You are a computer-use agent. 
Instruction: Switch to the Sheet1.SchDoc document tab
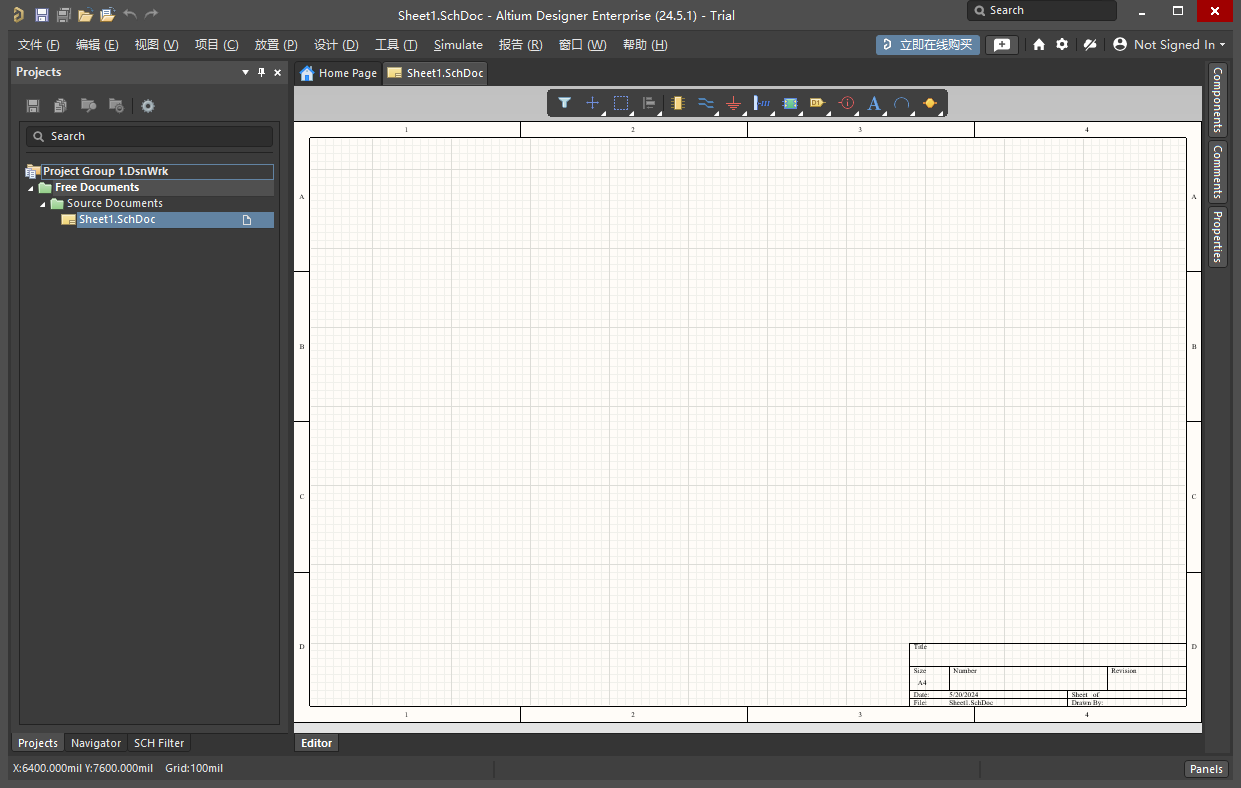click(x=435, y=73)
